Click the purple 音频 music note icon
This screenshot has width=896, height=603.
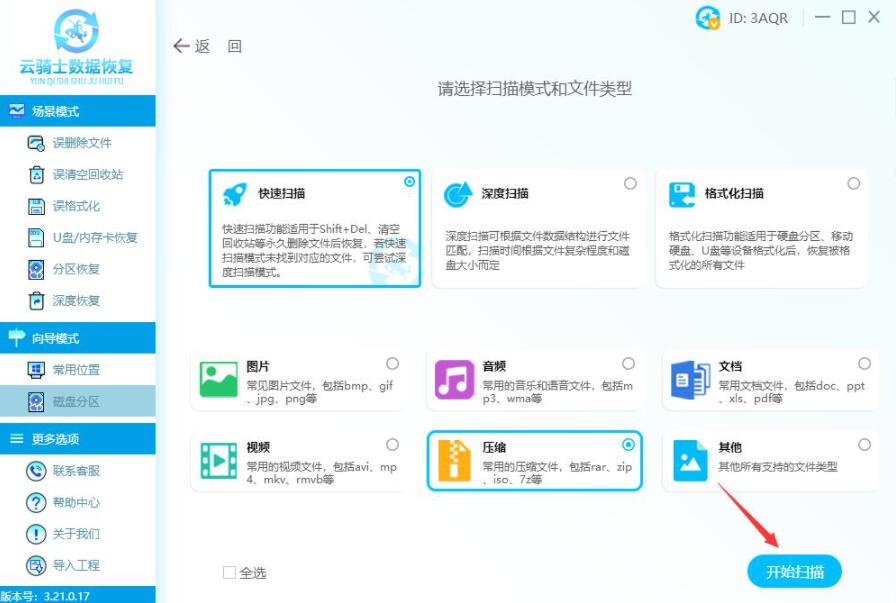point(454,380)
